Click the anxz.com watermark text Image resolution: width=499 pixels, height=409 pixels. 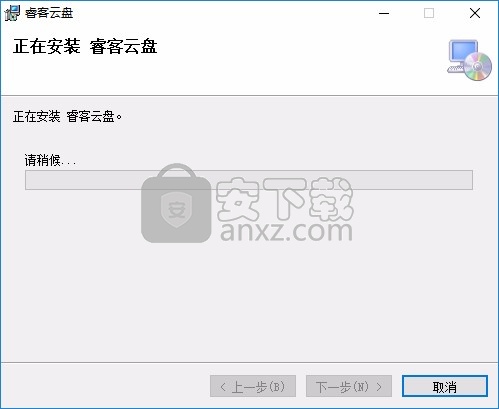pos(286,231)
